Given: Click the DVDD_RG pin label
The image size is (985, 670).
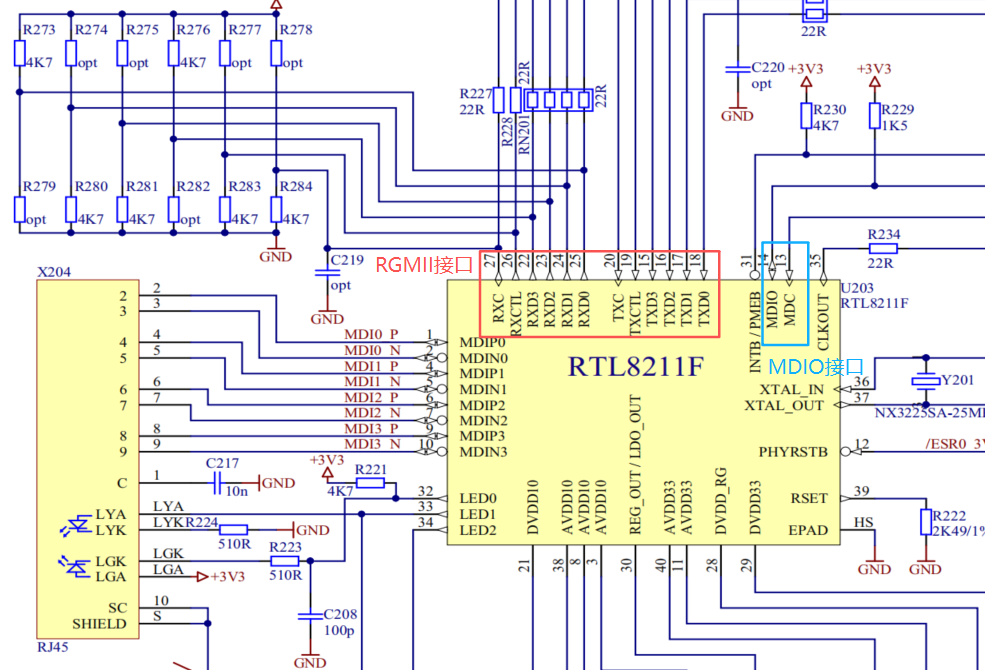Looking at the screenshot, I should (x=720, y=501).
